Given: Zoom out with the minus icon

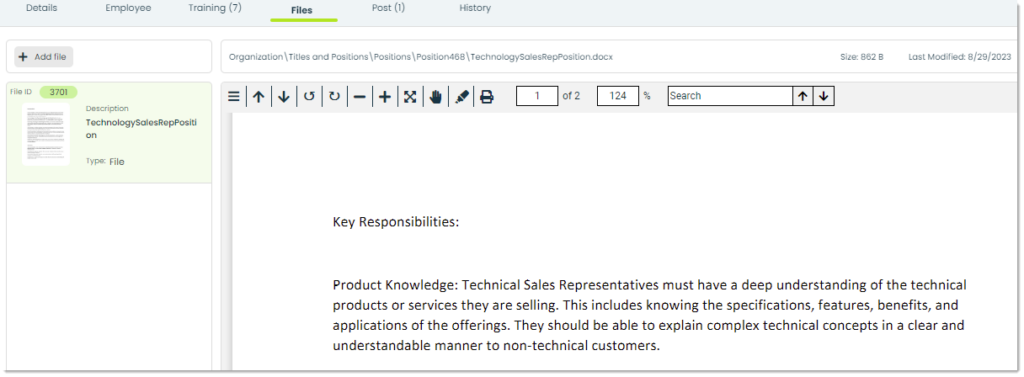Looking at the screenshot, I should (359, 97).
